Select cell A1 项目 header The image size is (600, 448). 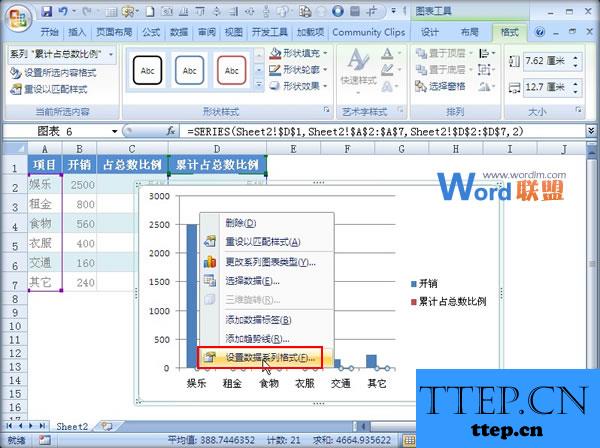pyautogui.click(x=45, y=165)
